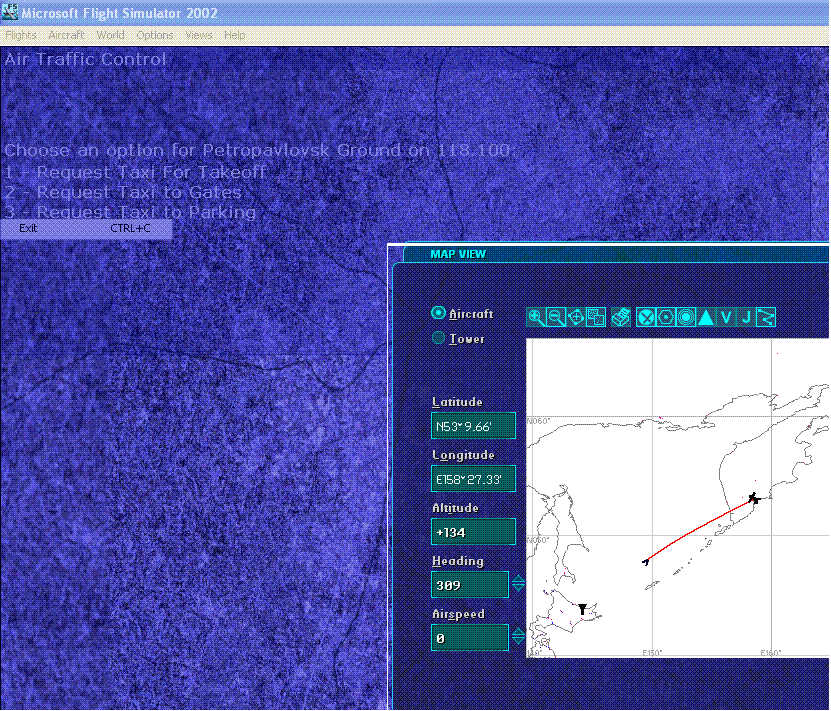This screenshot has height=711, width=831.
Task: Click the Longitude input field
Action: 473,479
